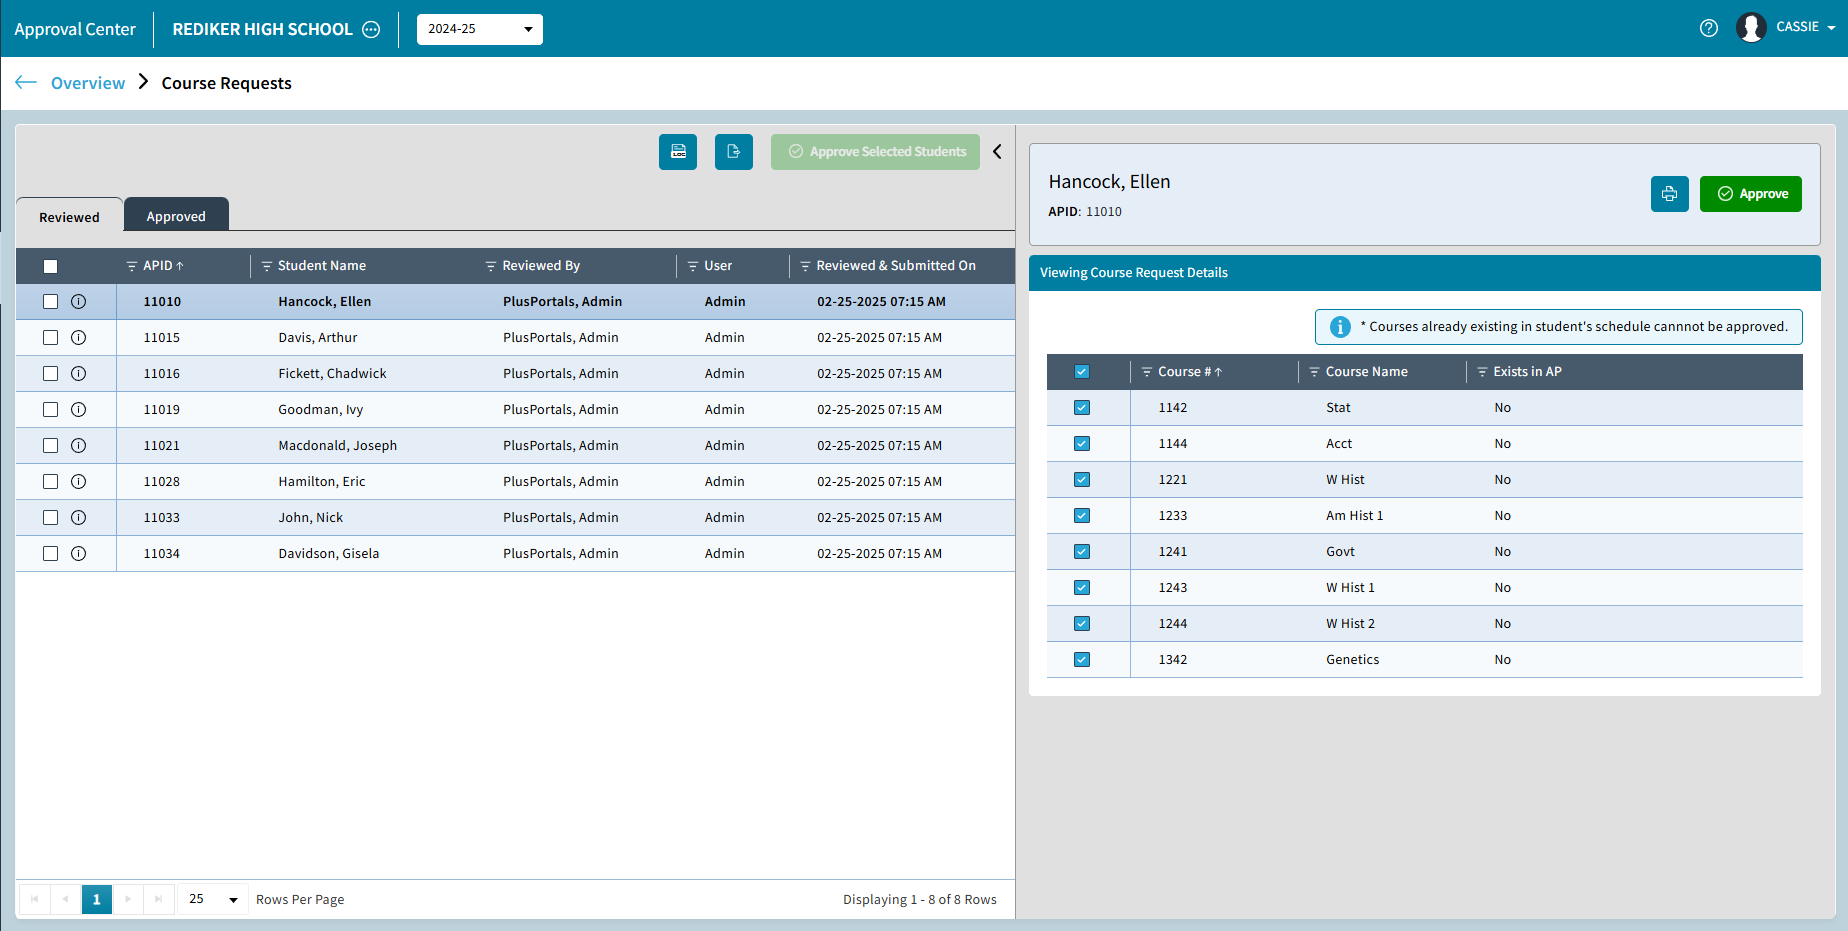
Task: Open the help question mark icon
Action: pyautogui.click(x=1709, y=28)
